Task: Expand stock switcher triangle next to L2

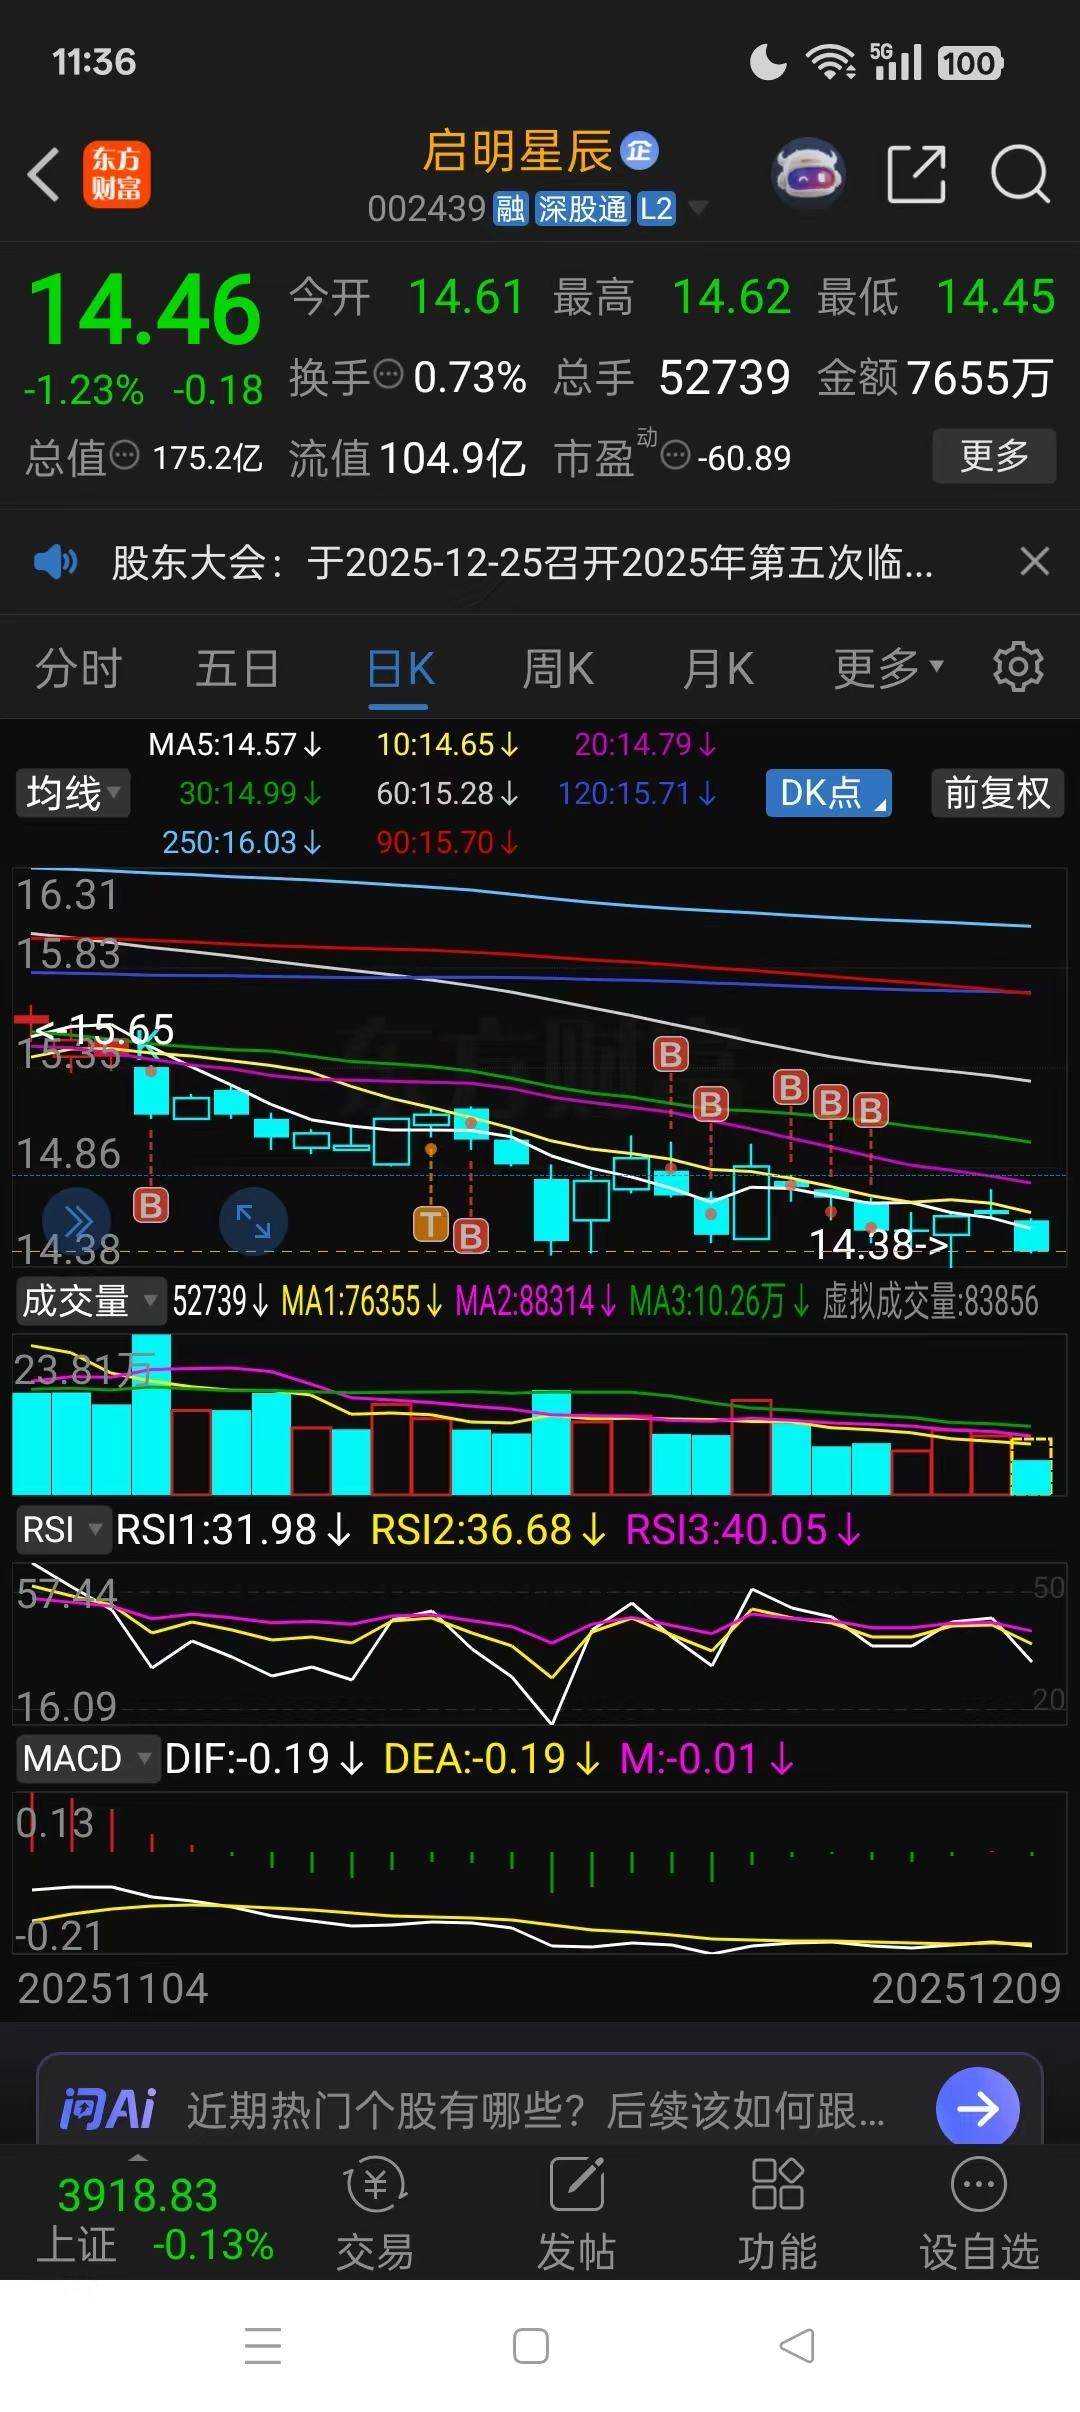Action: tap(698, 208)
